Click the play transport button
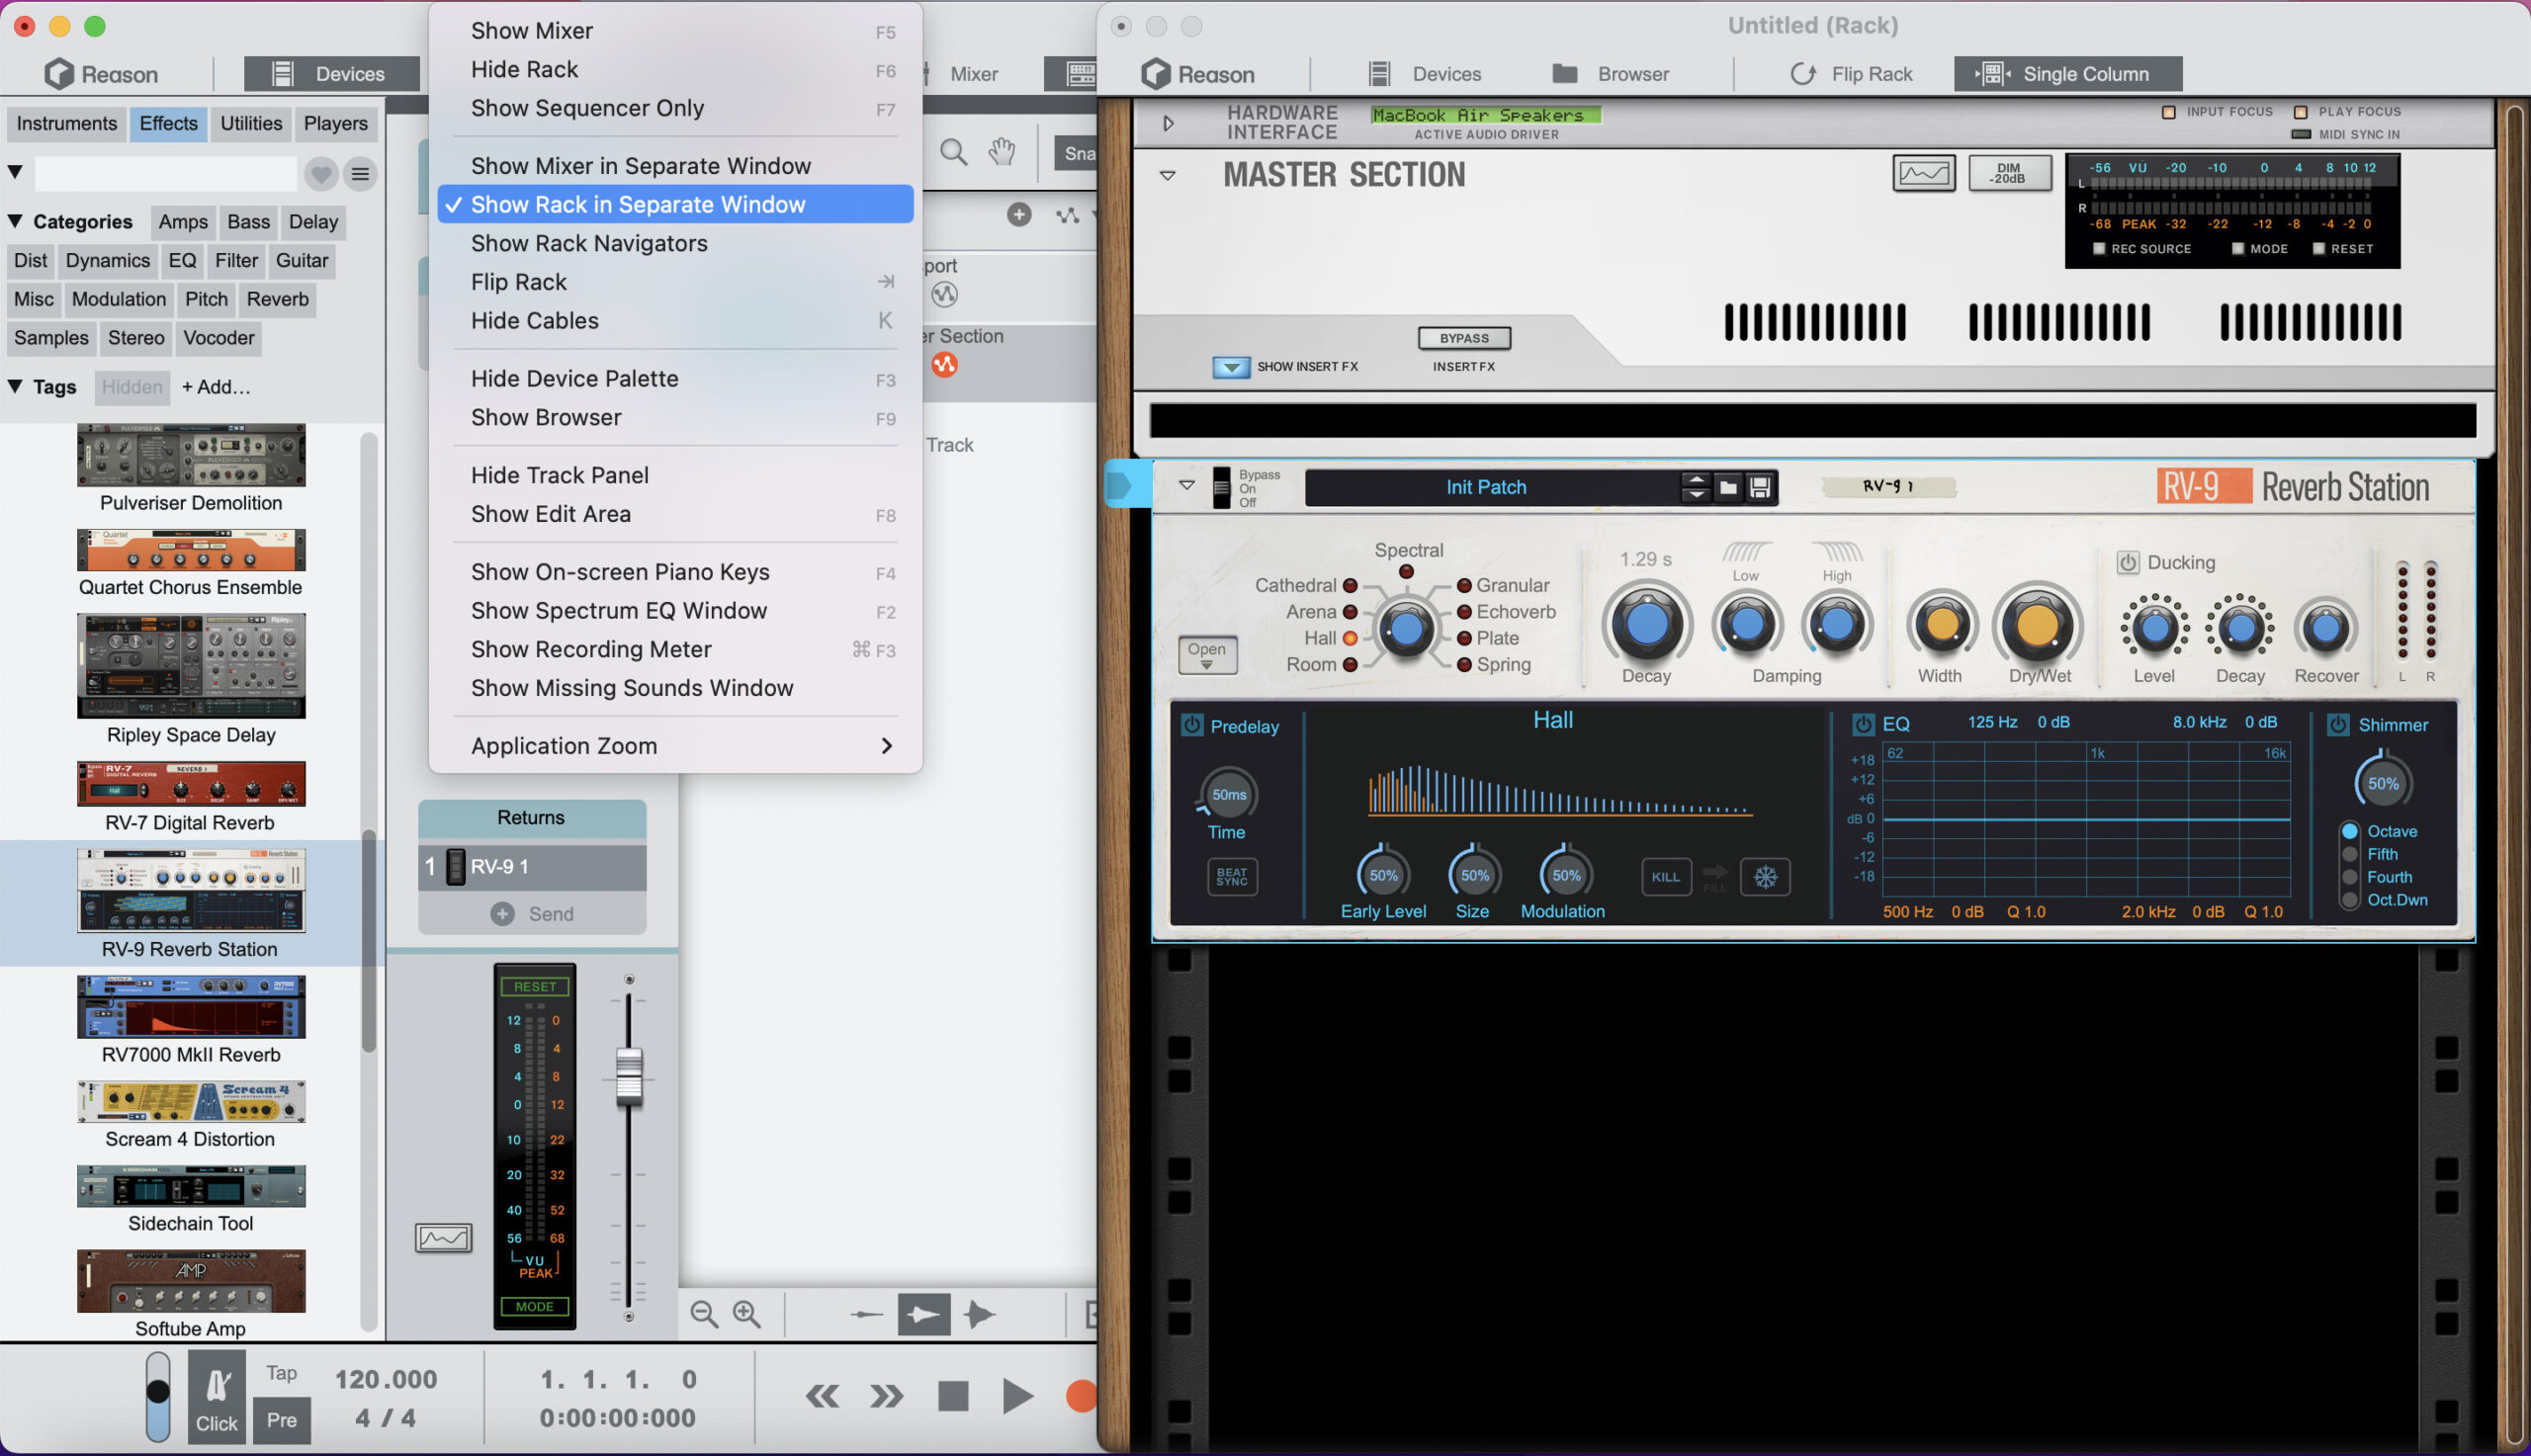Viewport: 2531px width, 1456px height. pos(1017,1396)
